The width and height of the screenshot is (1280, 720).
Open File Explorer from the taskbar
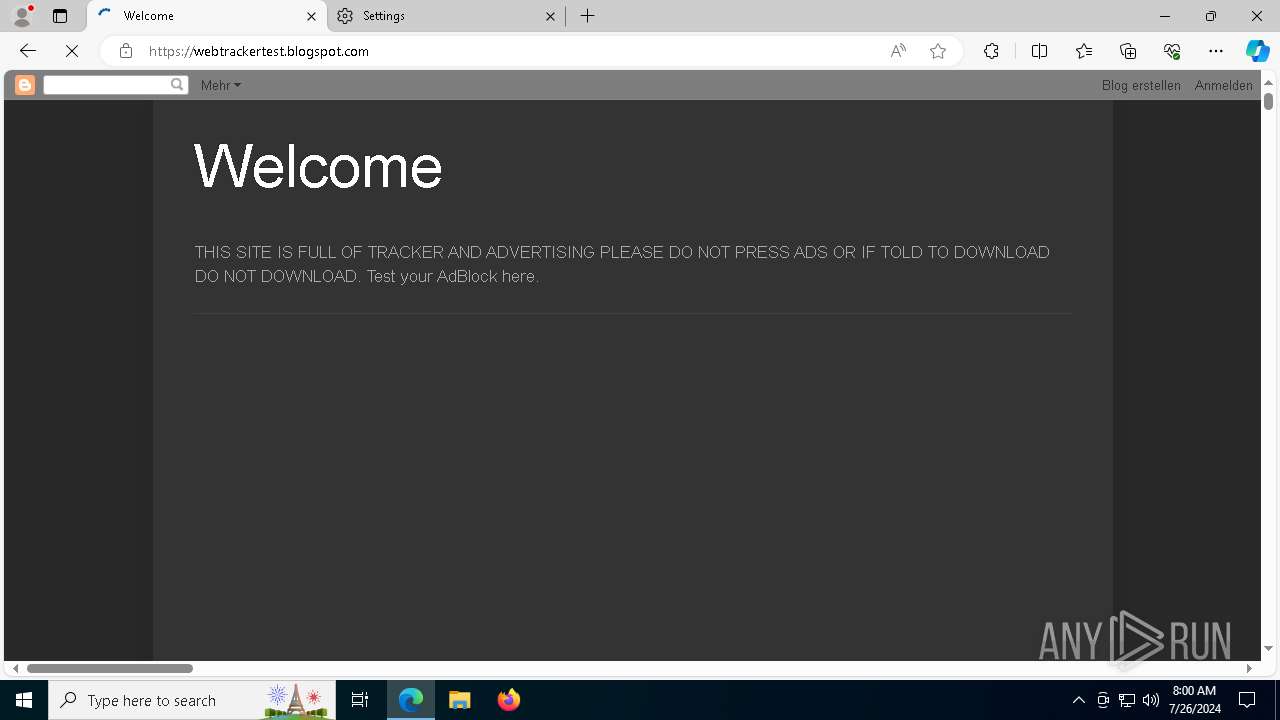460,700
